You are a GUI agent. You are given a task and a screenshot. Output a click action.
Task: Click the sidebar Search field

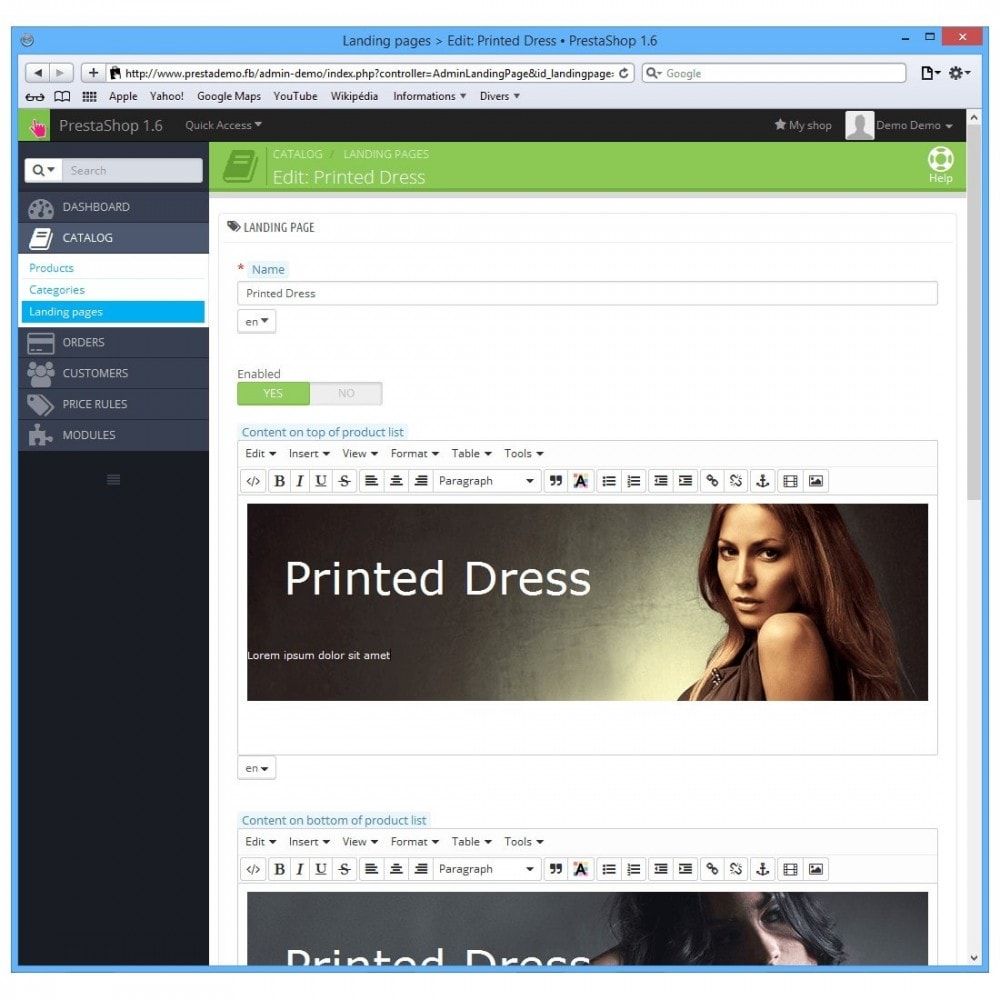(x=133, y=170)
